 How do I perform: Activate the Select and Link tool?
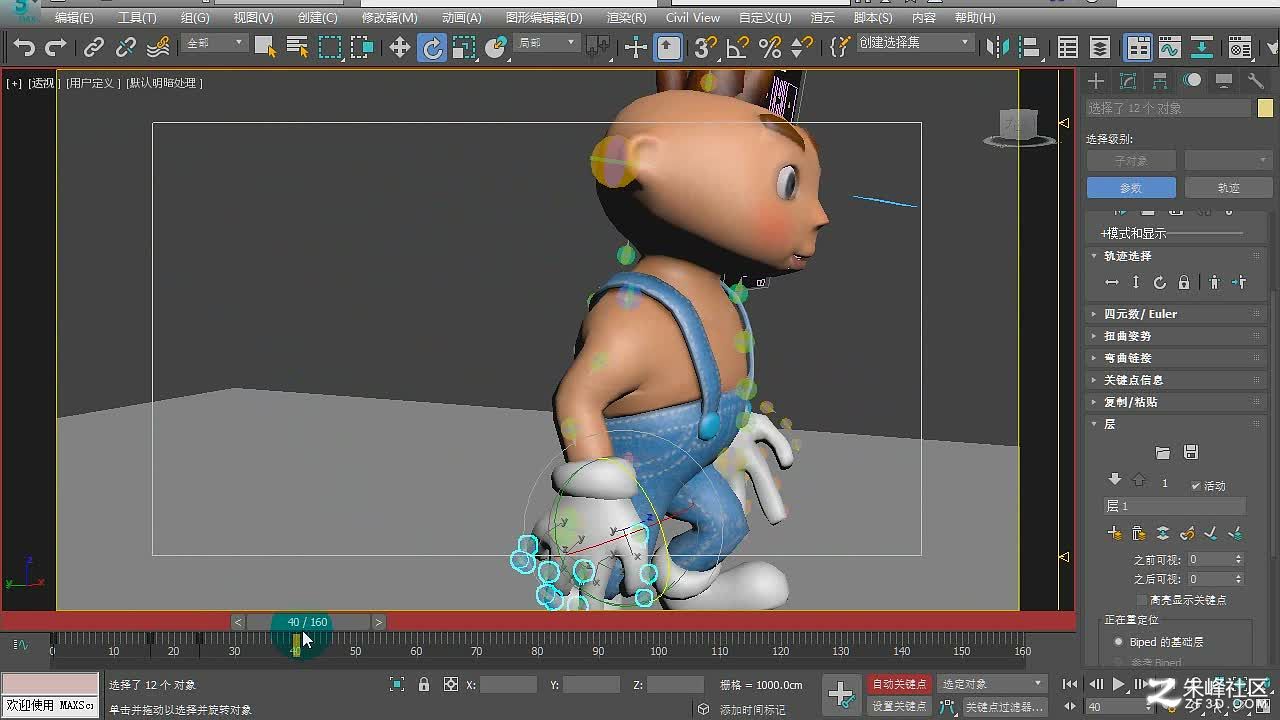(94, 47)
